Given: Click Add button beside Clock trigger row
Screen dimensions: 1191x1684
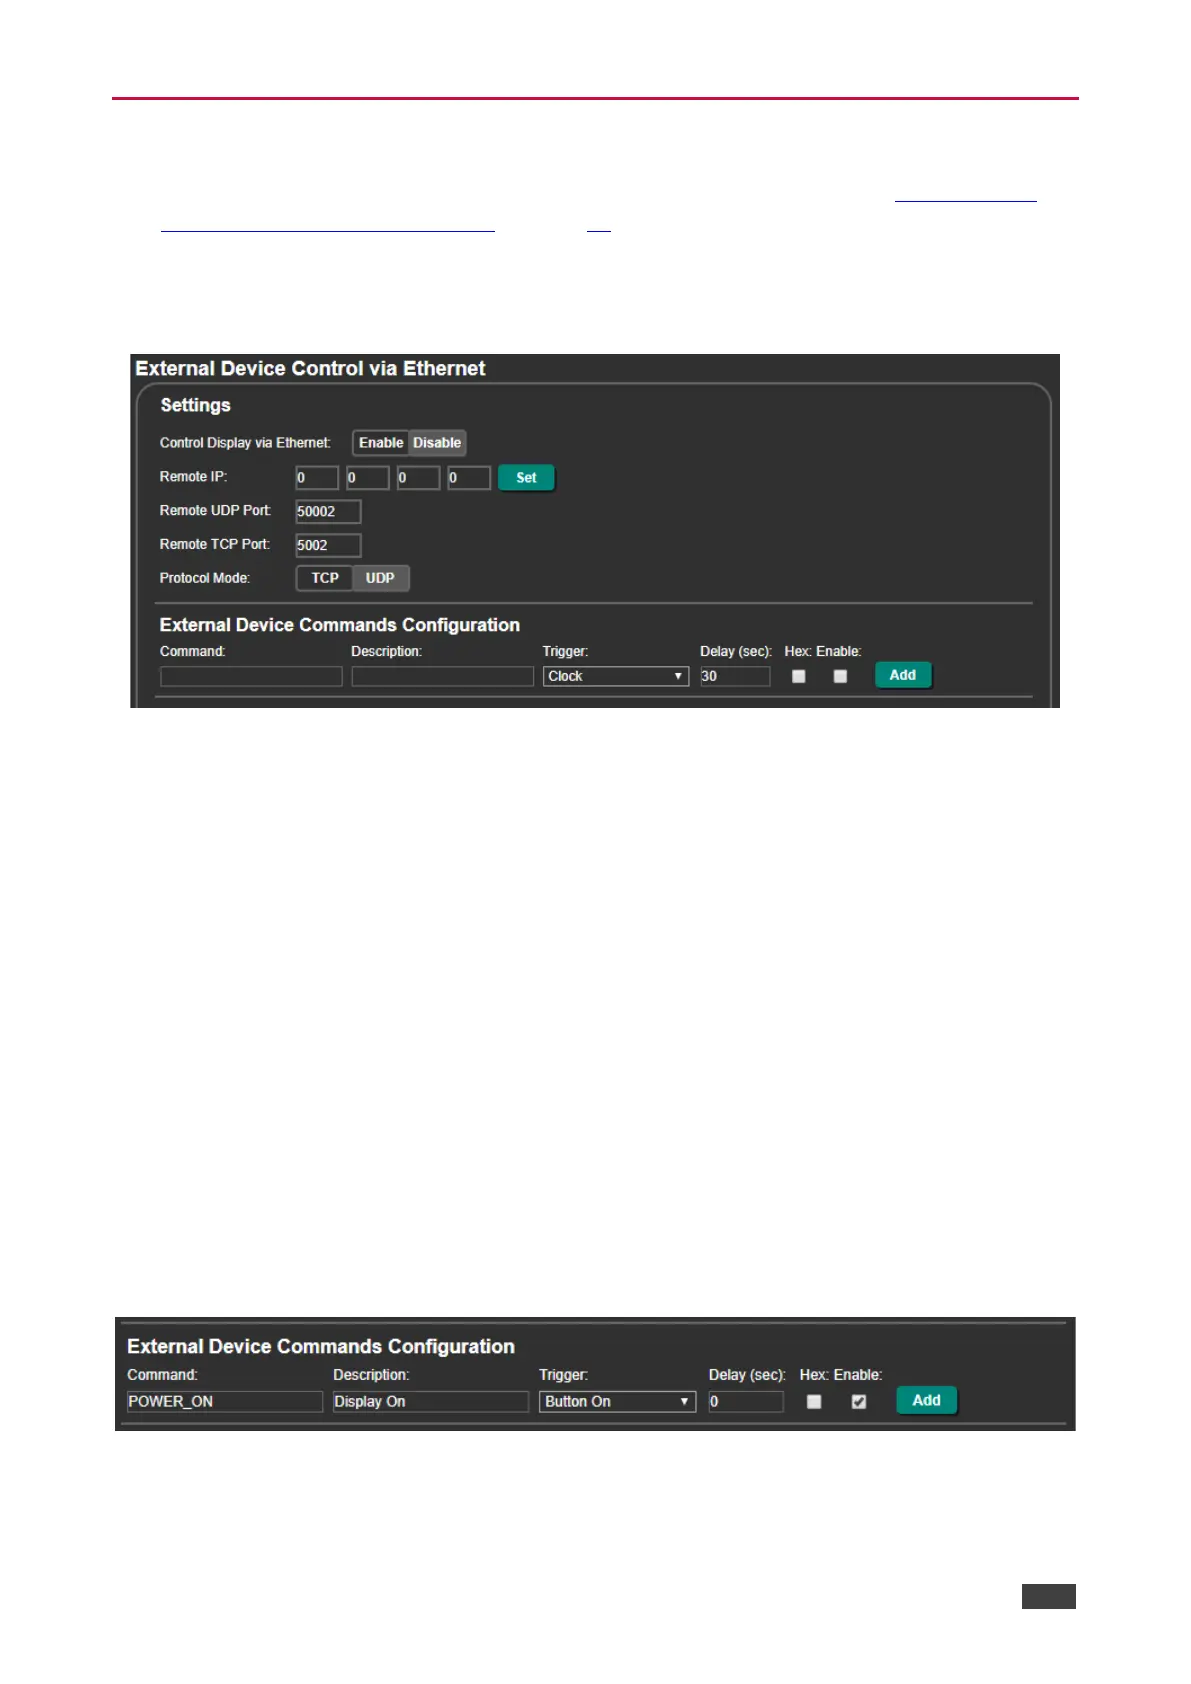Looking at the screenshot, I should pyautogui.click(x=903, y=675).
